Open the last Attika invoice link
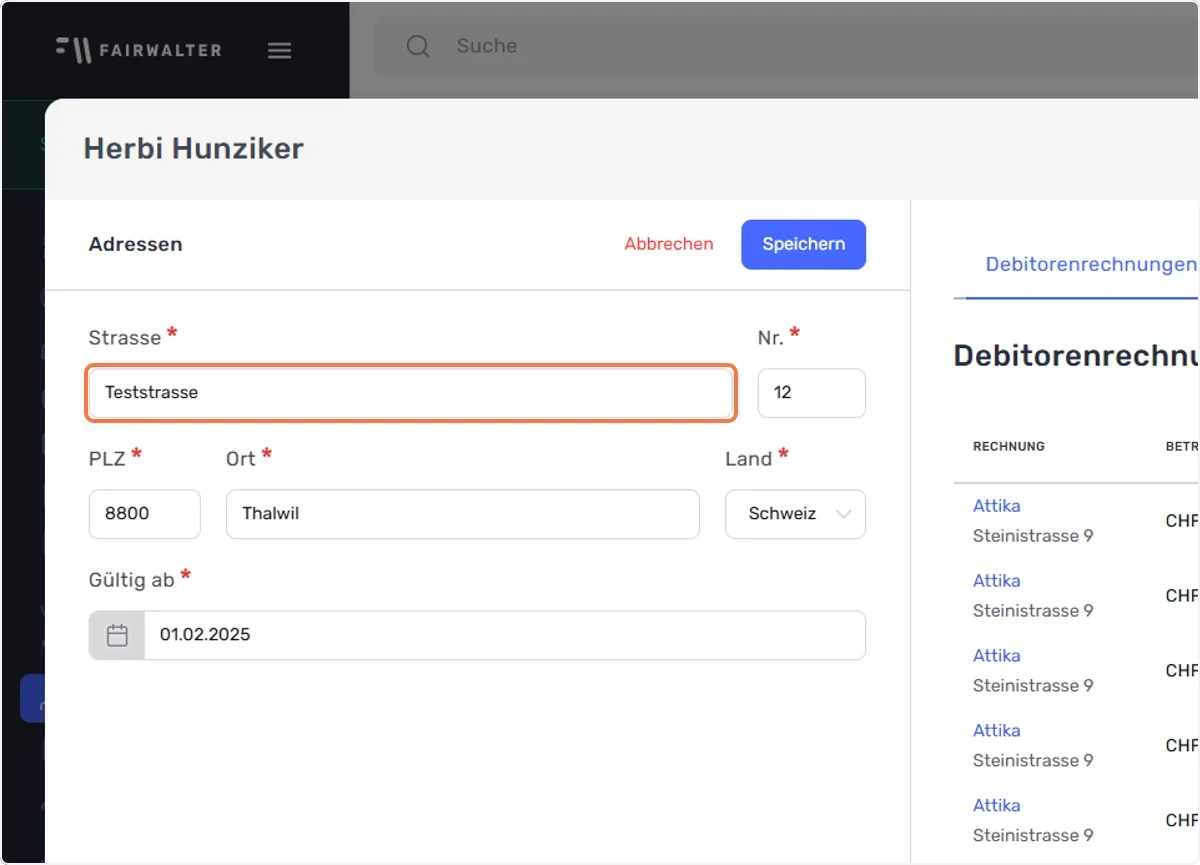 tap(996, 806)
